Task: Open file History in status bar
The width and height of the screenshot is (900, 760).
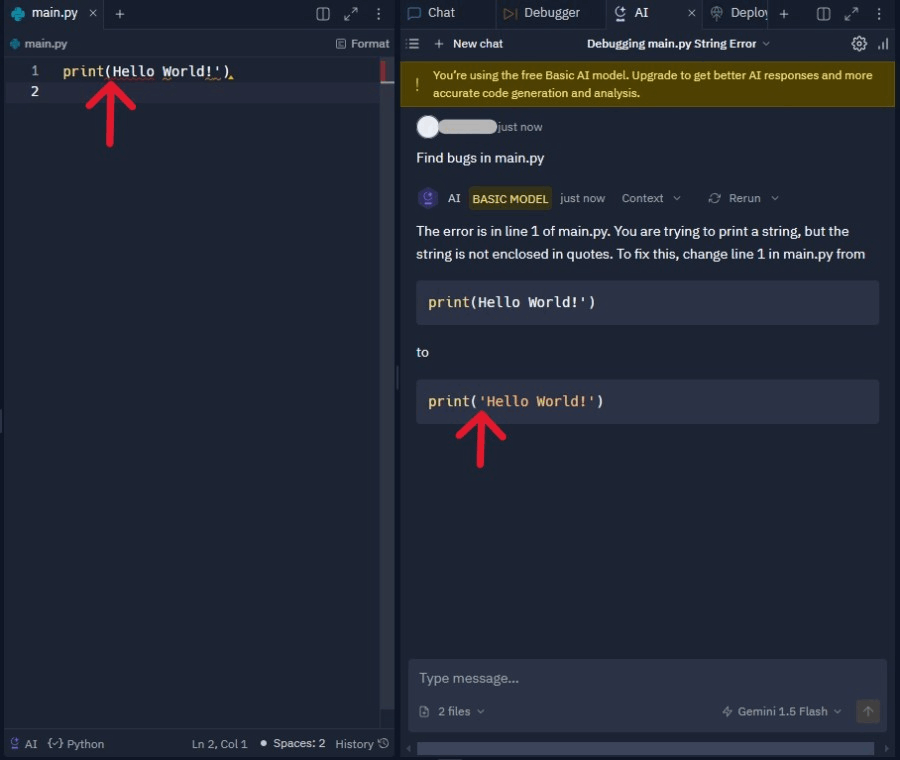Action: pyautogui.click(x=362, y=743)
